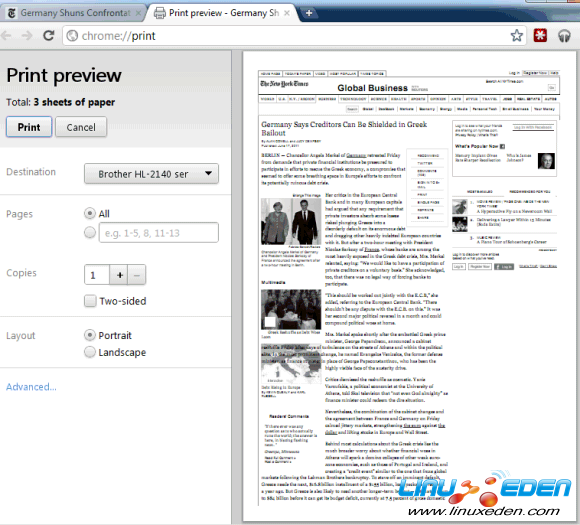Choose Landscape layout
580x525 pixels.
(90, 352)
